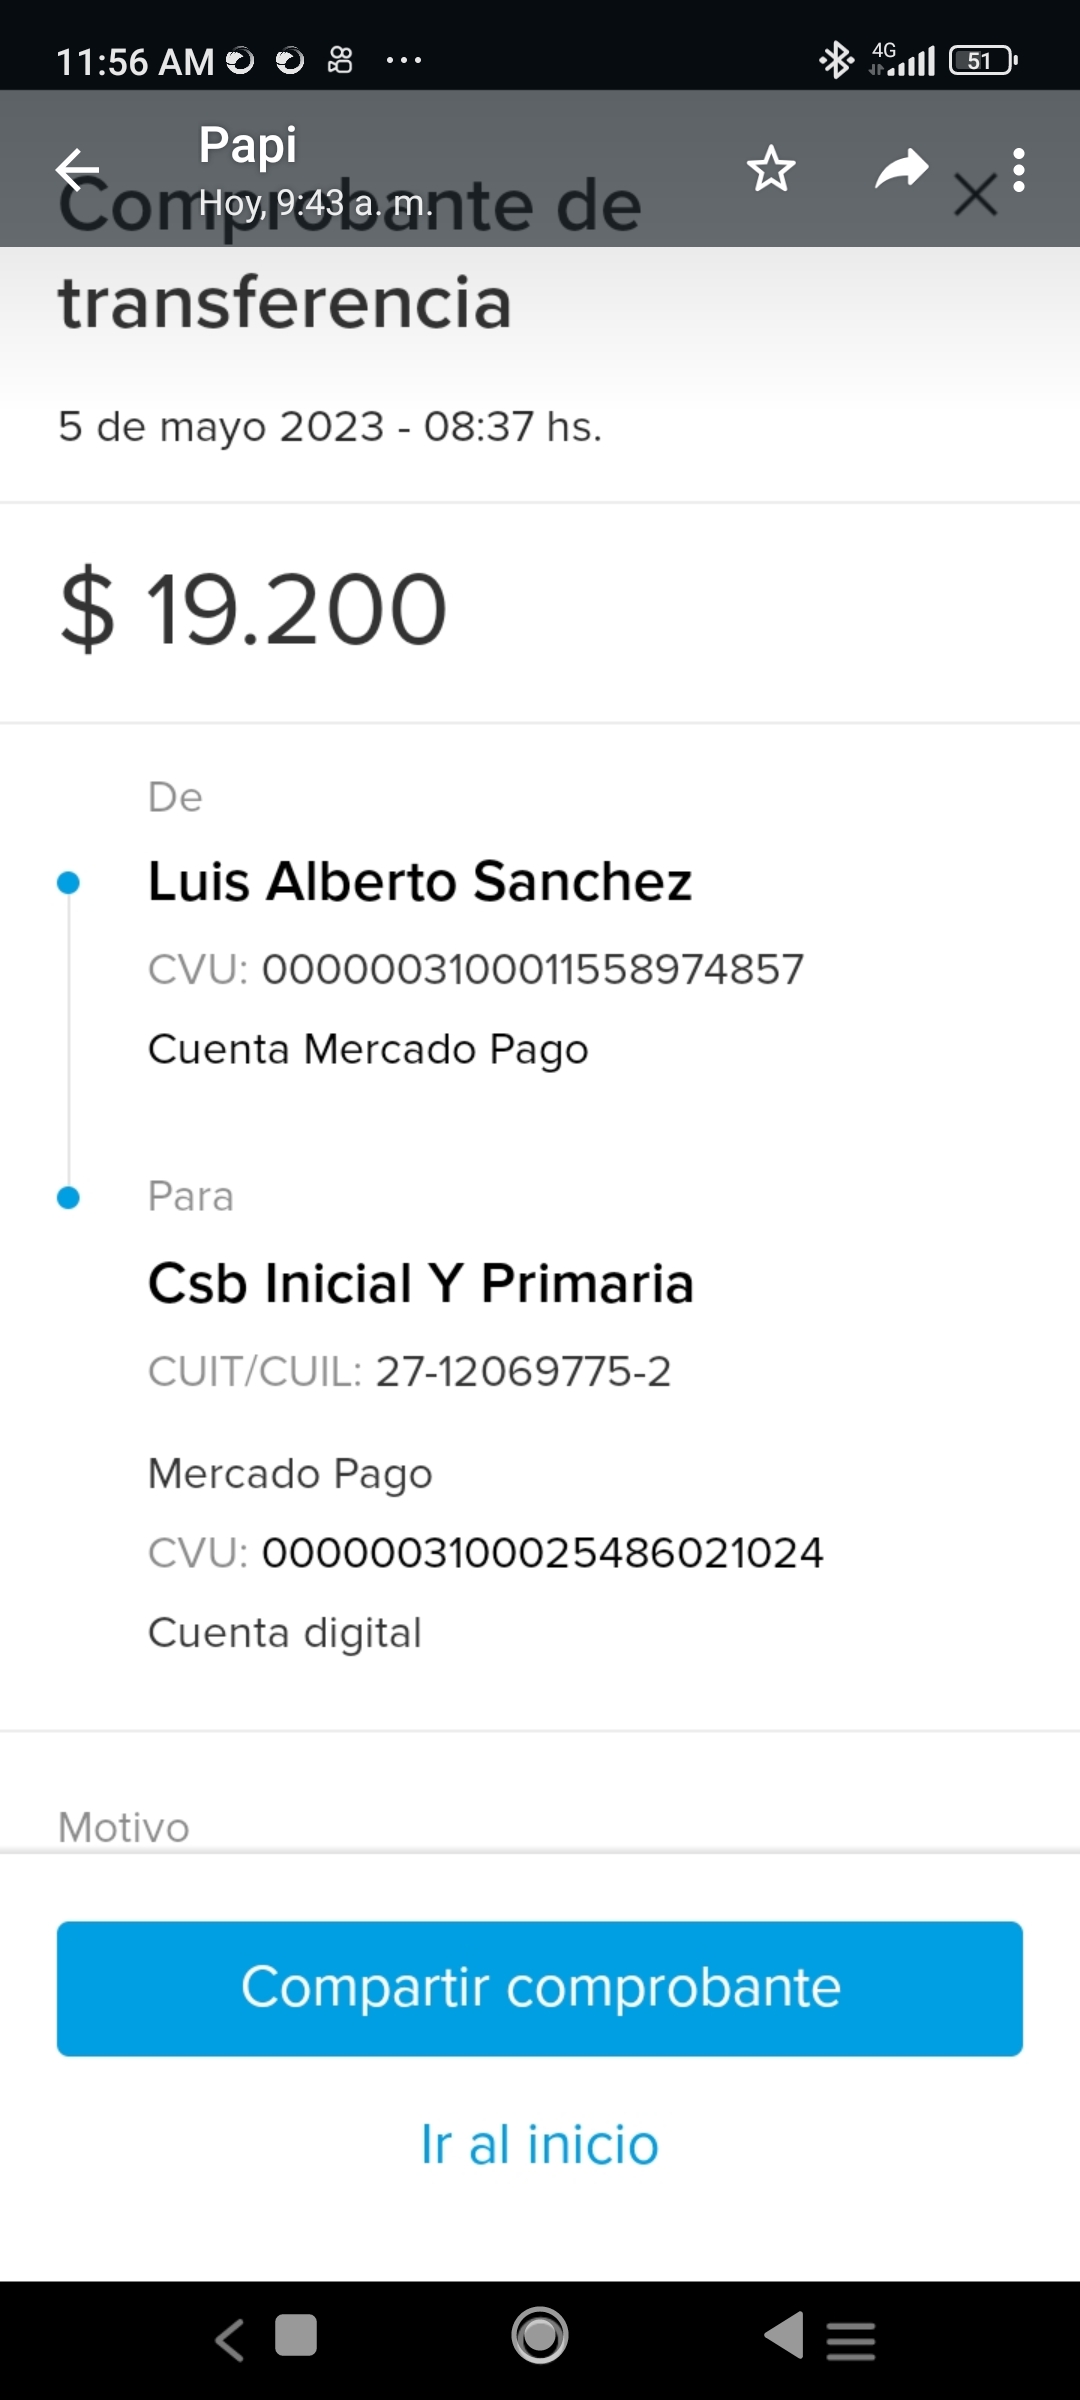Select sender name Luis Alberto Sanchez
The image size is (1080, 2400).
point(420,882)
